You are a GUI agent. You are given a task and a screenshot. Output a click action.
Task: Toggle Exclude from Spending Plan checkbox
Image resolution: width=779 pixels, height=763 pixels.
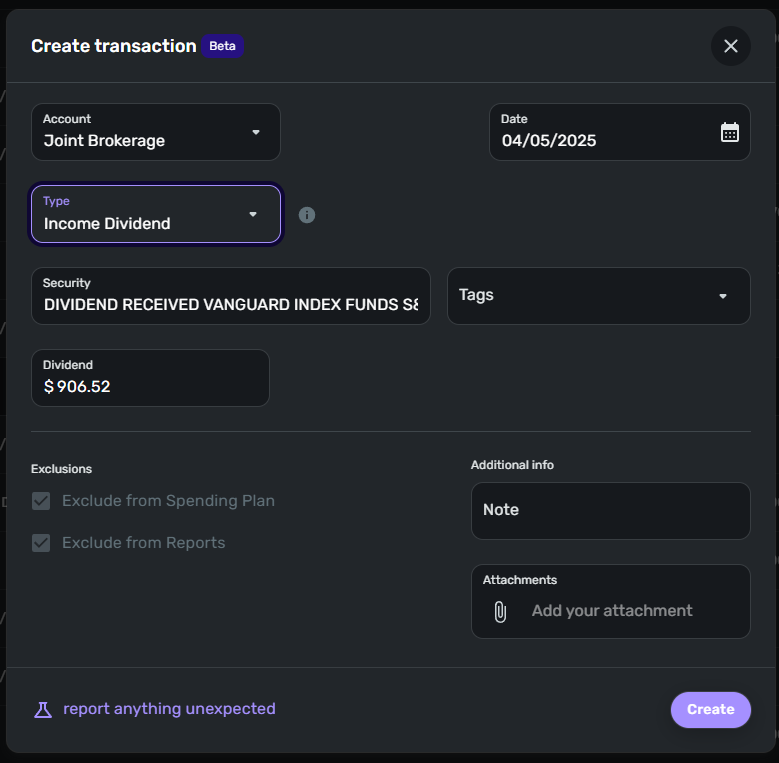[41, 501]
